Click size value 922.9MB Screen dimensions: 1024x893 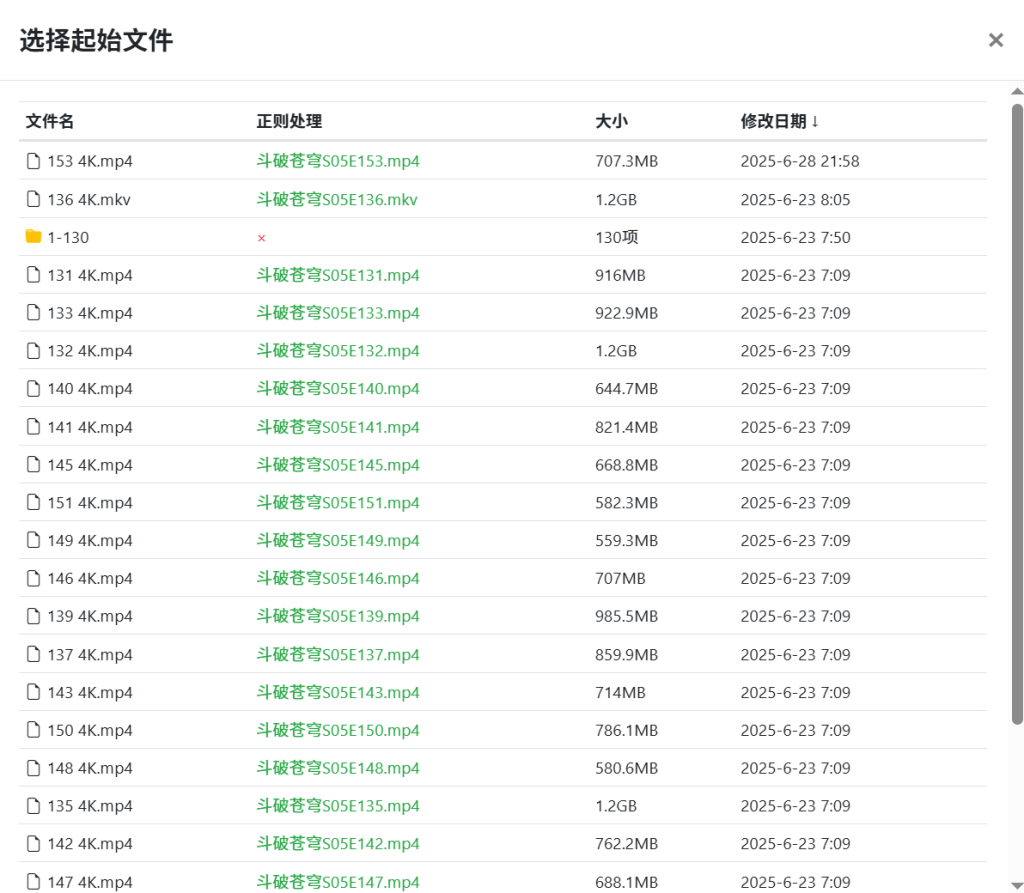626,314
